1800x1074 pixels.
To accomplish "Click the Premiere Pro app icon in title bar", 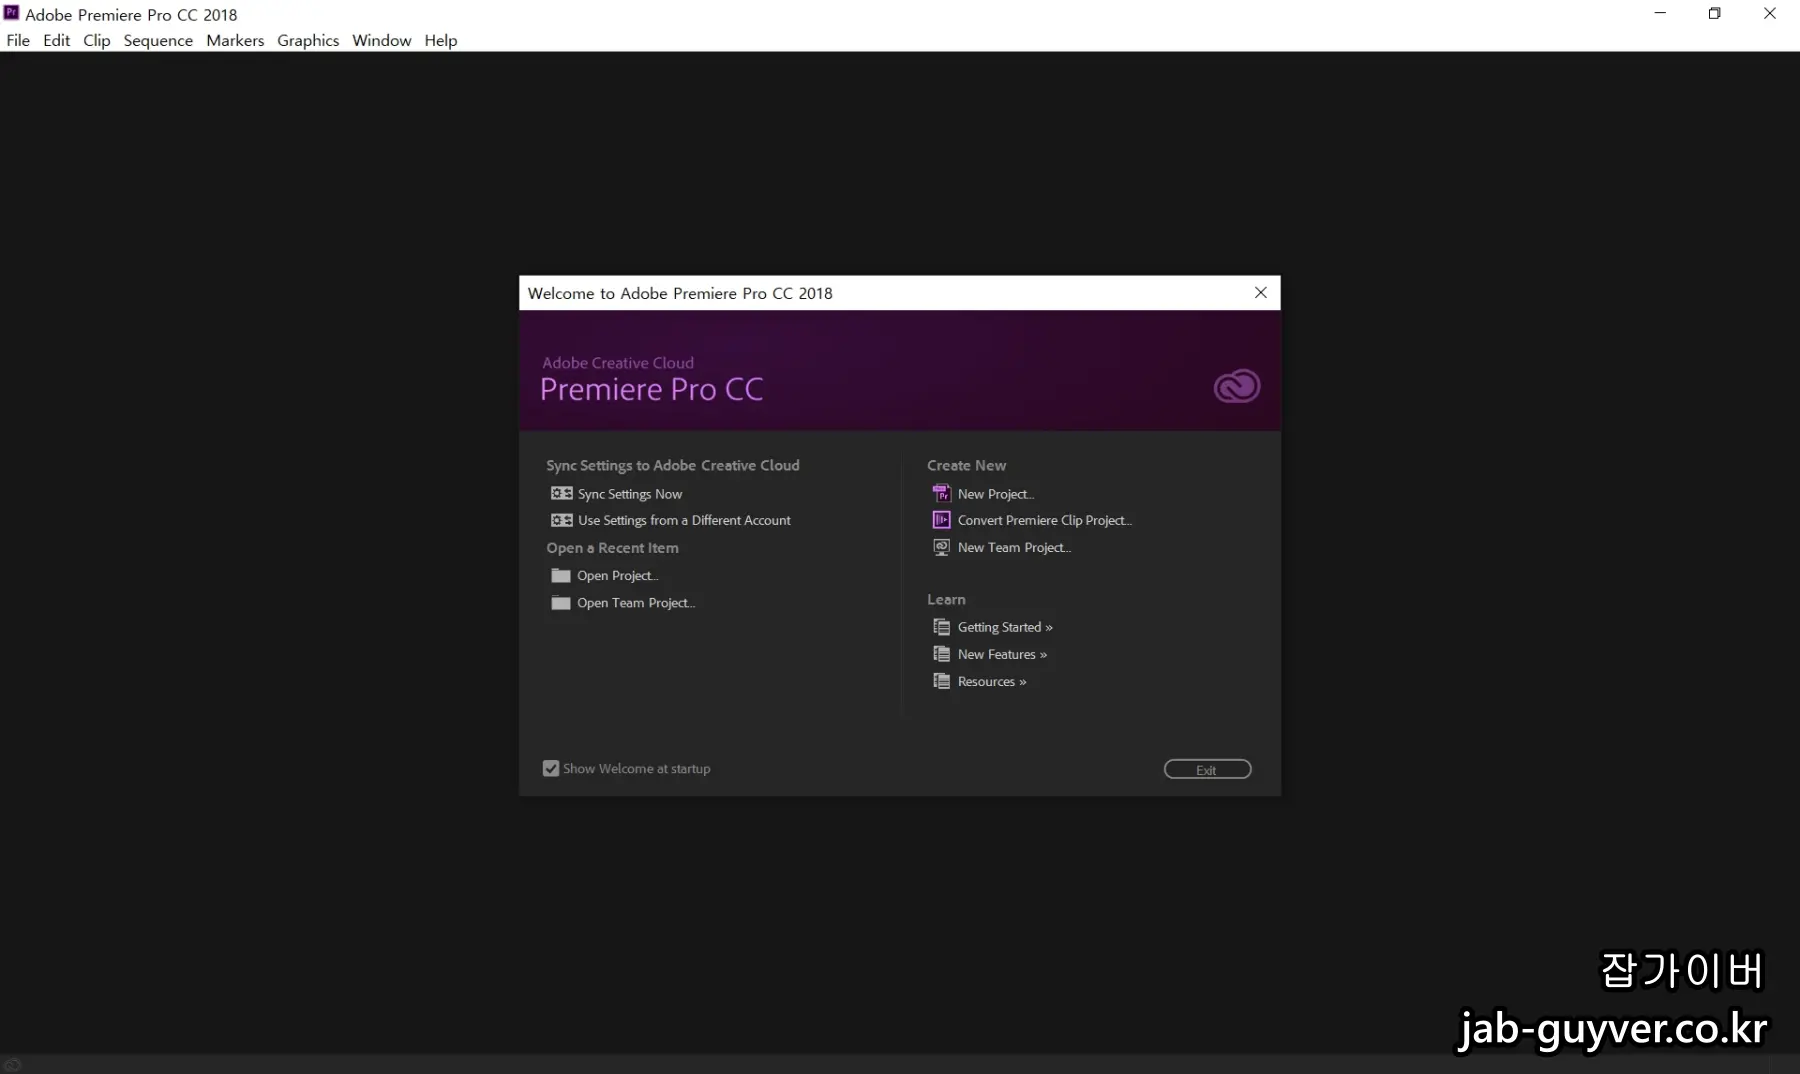I will click(11, 13).
